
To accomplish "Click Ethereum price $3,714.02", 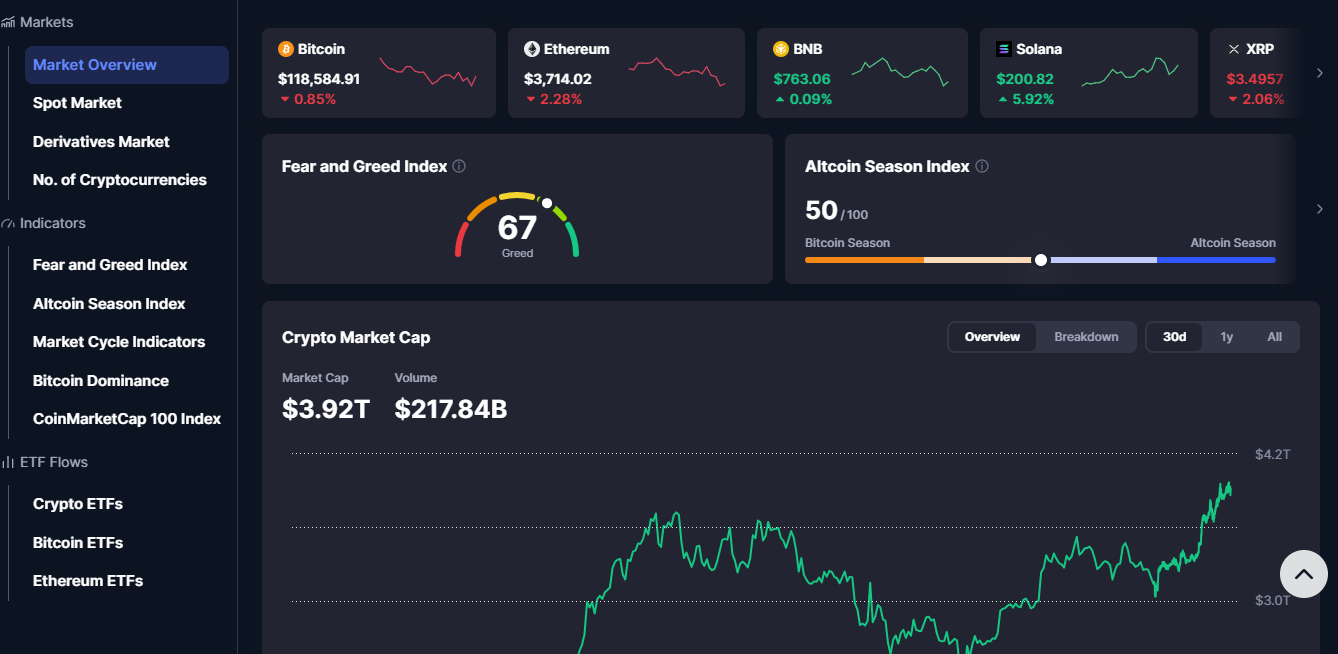I will coord(558,79).
